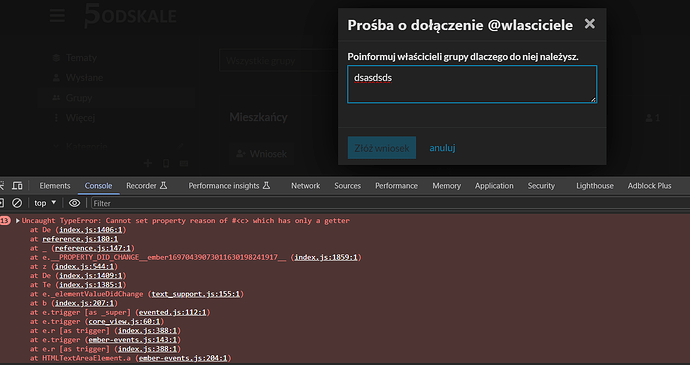Open source link index.js:1859:1
Image resolution: width=690 pixels, height=365 pixels.
tap(326, 258)
